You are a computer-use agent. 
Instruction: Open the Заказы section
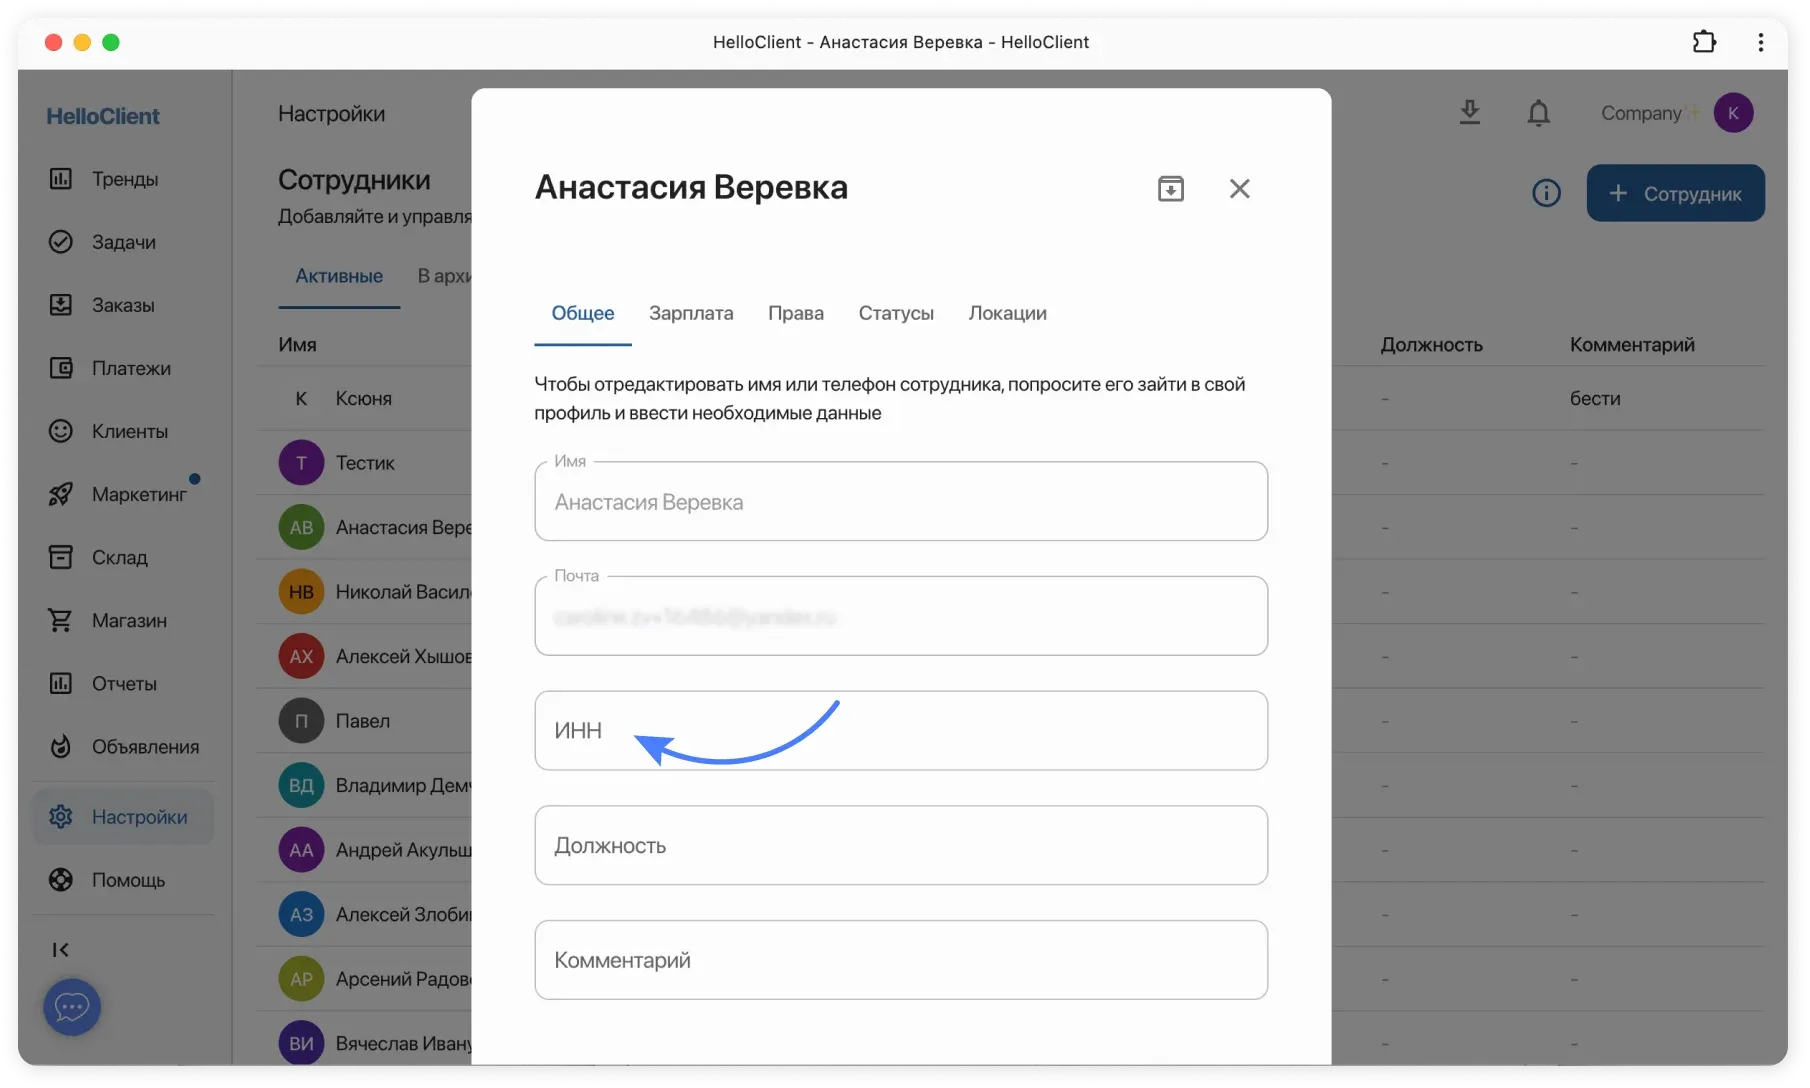[123, 305]
